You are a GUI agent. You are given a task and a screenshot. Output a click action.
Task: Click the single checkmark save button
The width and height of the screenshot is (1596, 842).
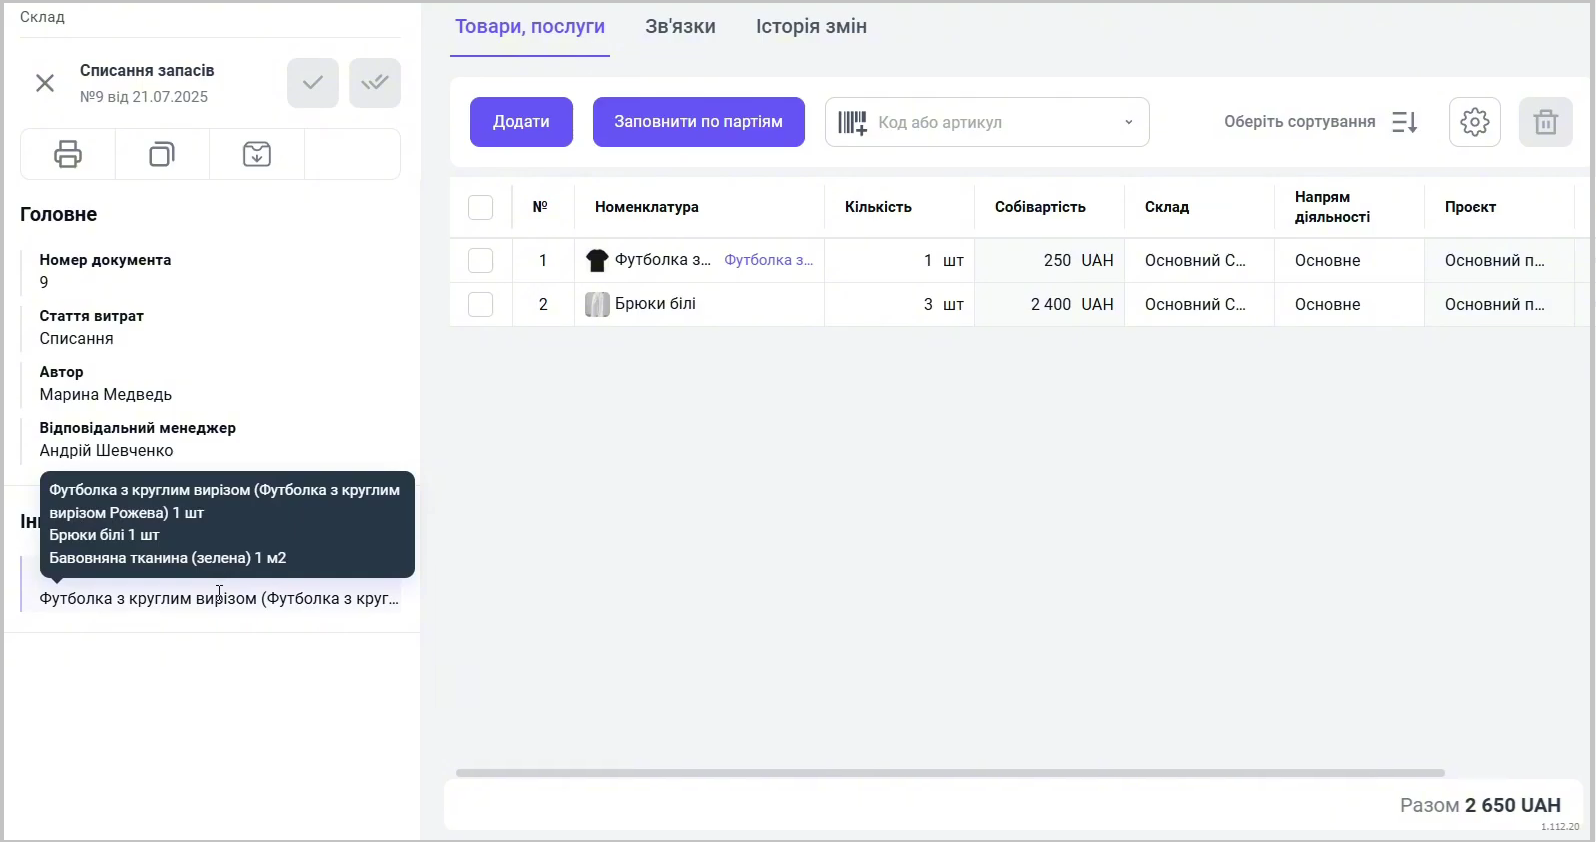313,83
